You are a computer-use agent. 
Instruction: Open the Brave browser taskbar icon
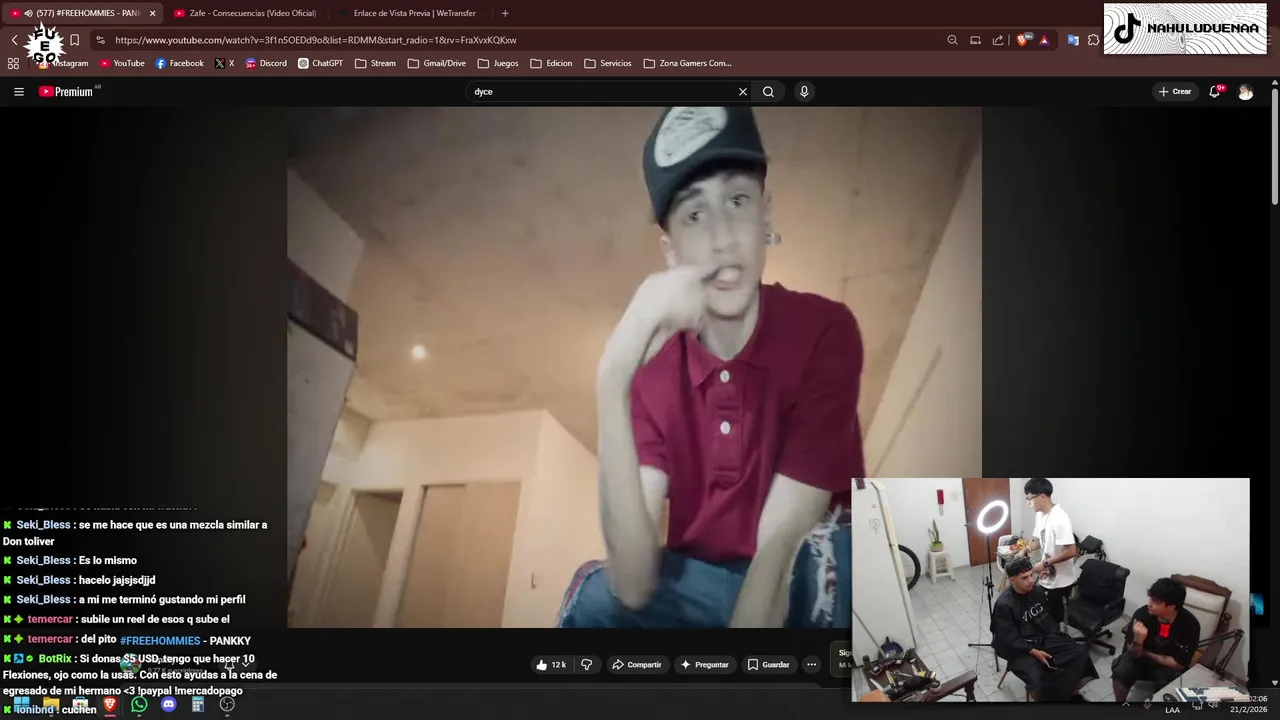tap(110, 705)
